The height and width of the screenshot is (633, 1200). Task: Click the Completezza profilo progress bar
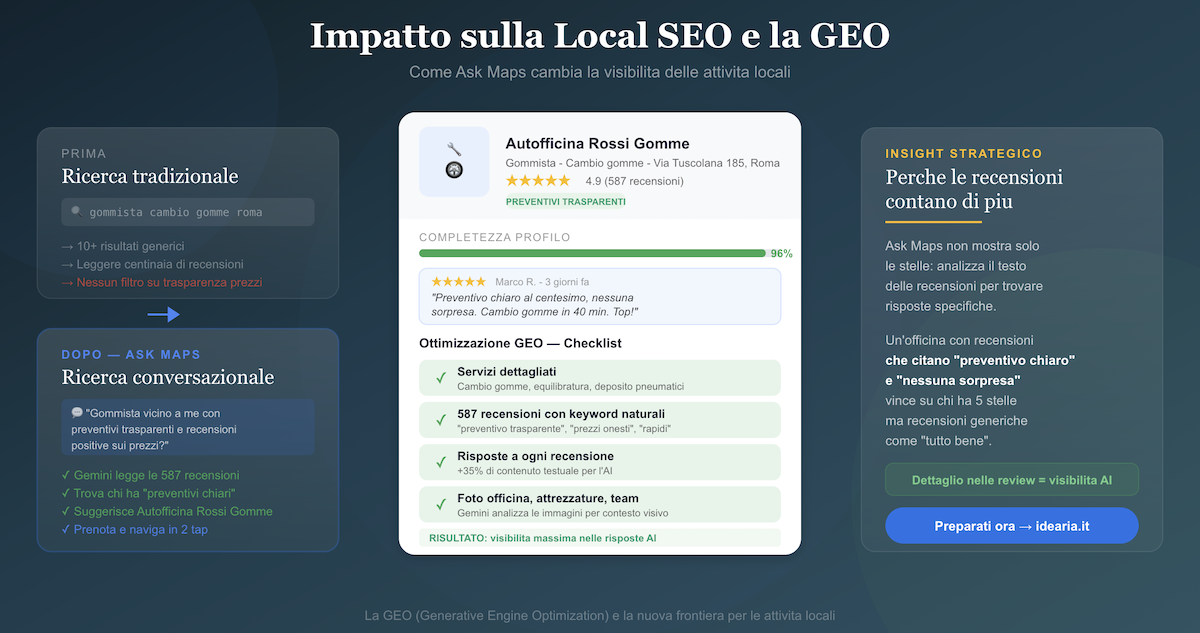pos(592,253)
